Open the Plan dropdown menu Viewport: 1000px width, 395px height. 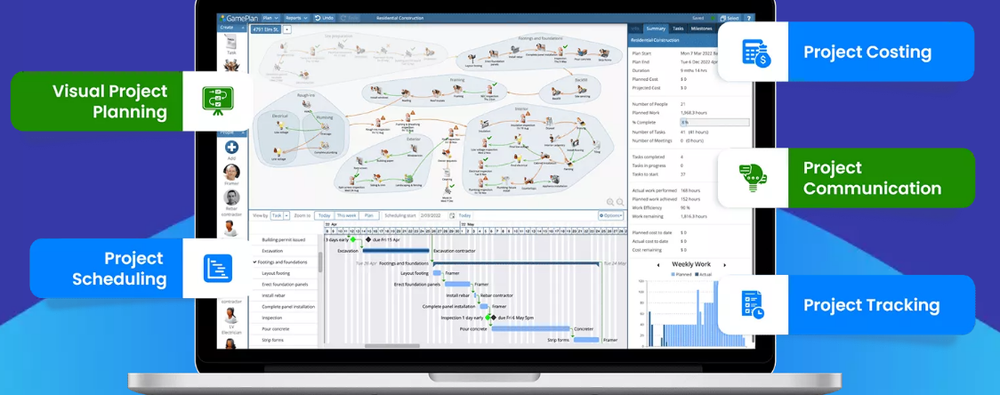[x=270, y=18]
